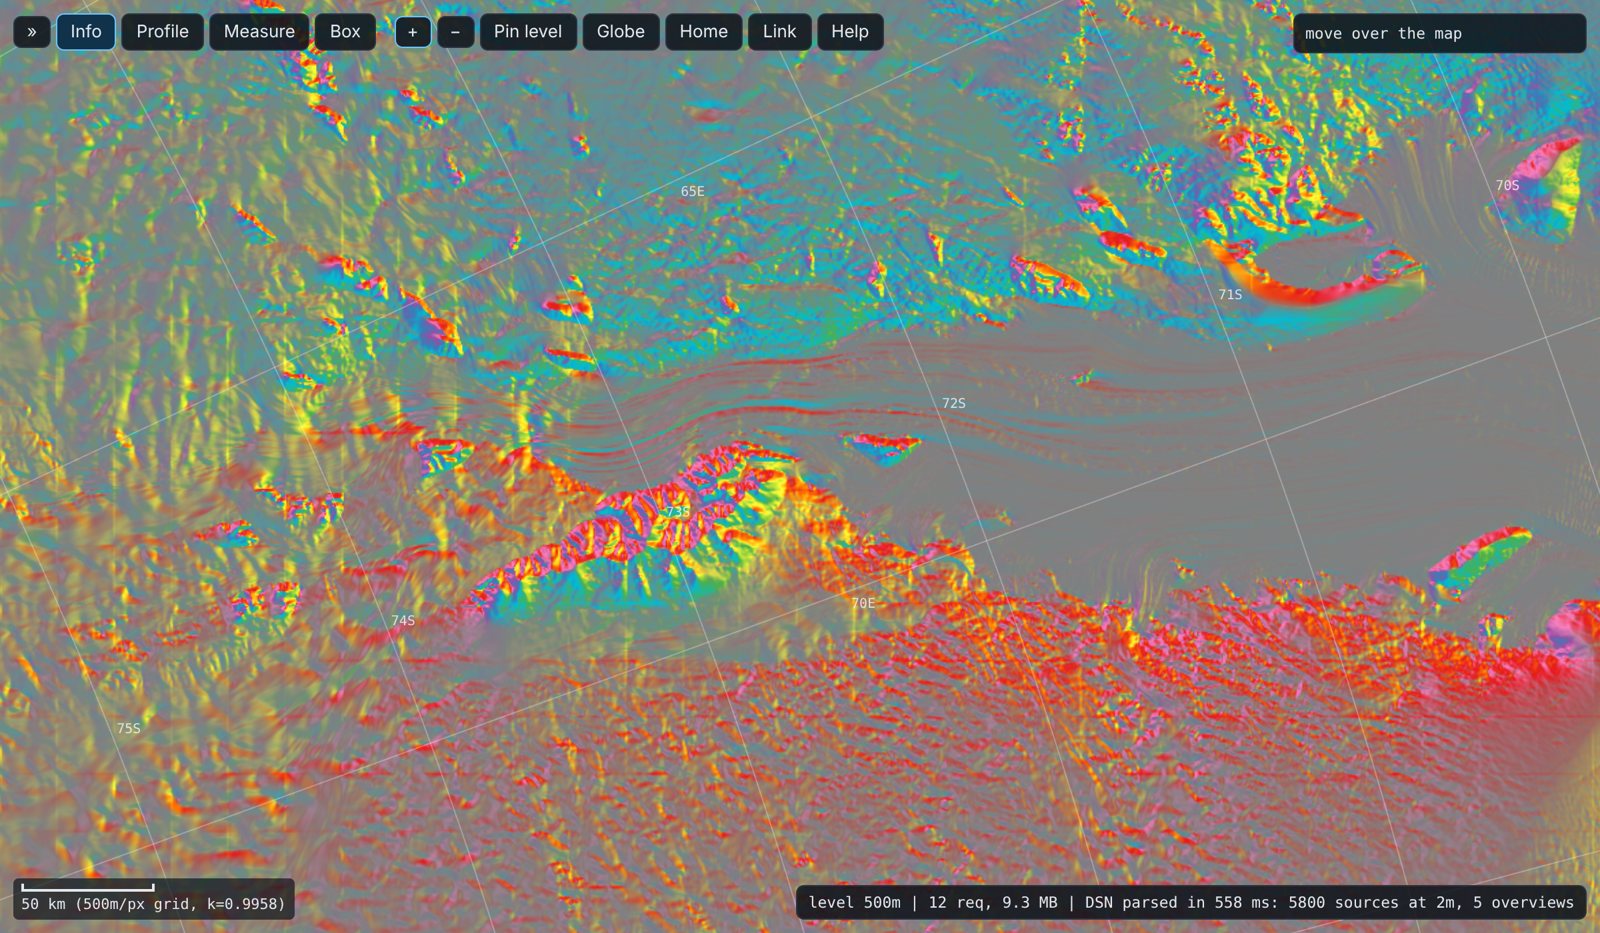Click the 71S latitude label on map
This screenshot has height=933, width=1600.
(x=1230, y=294)
